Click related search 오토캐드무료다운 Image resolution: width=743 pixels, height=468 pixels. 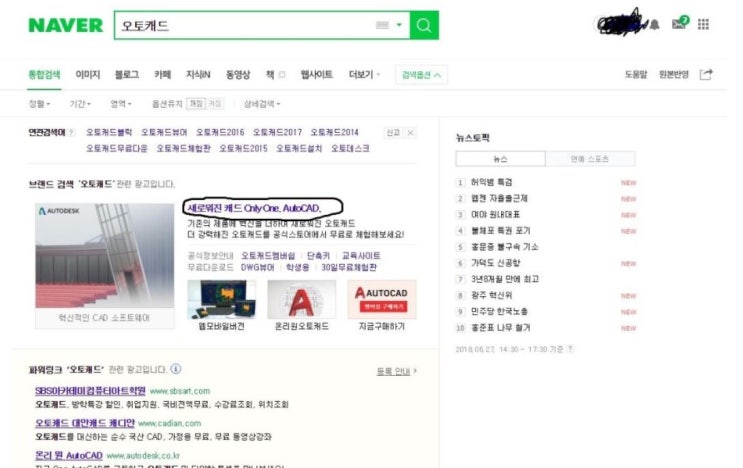click(117, 149)
